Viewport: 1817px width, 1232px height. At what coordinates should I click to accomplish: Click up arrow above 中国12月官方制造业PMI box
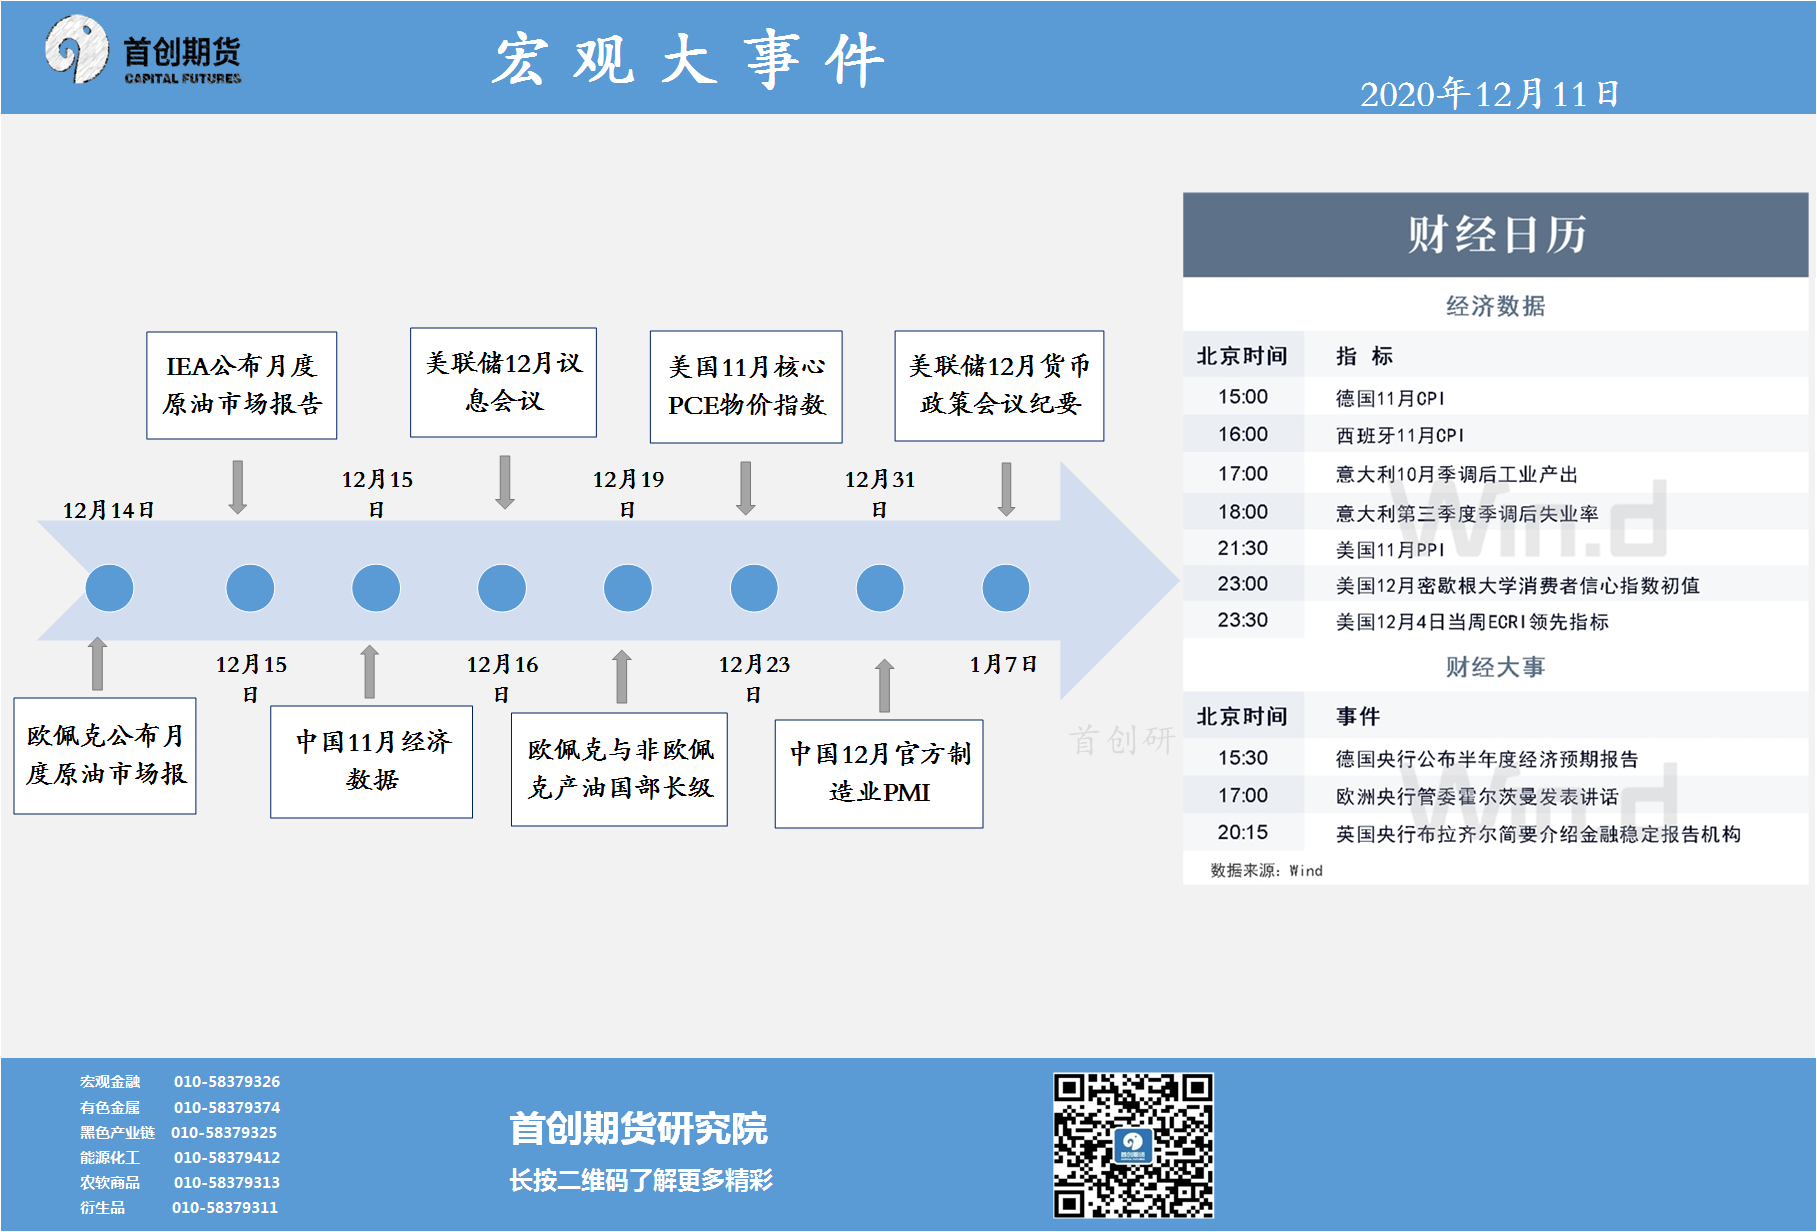pyautogui.click(x=884, y=686)
